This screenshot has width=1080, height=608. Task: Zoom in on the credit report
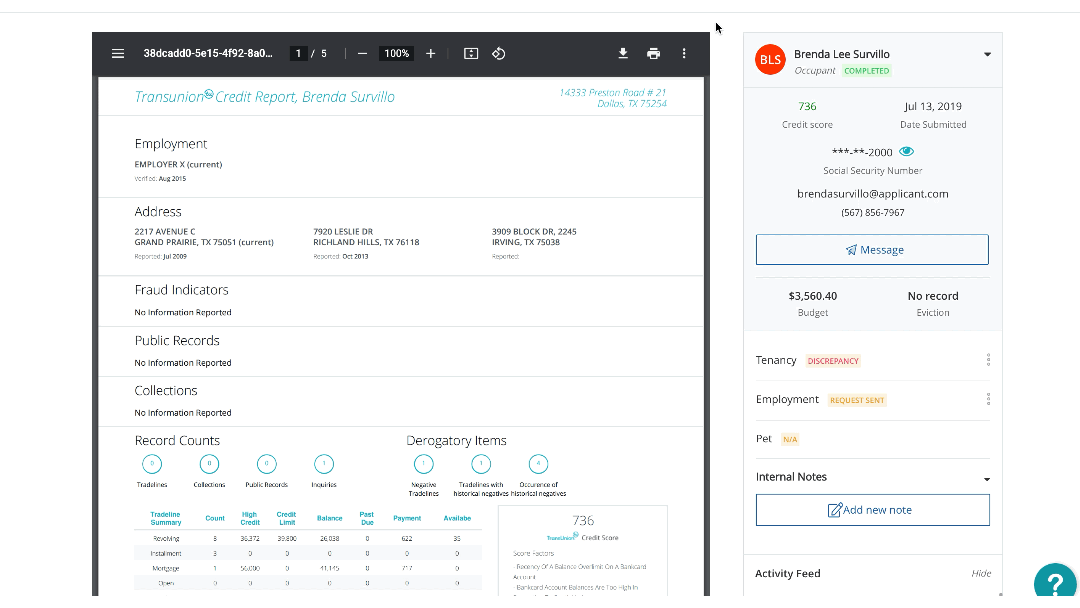pos(431,54)
